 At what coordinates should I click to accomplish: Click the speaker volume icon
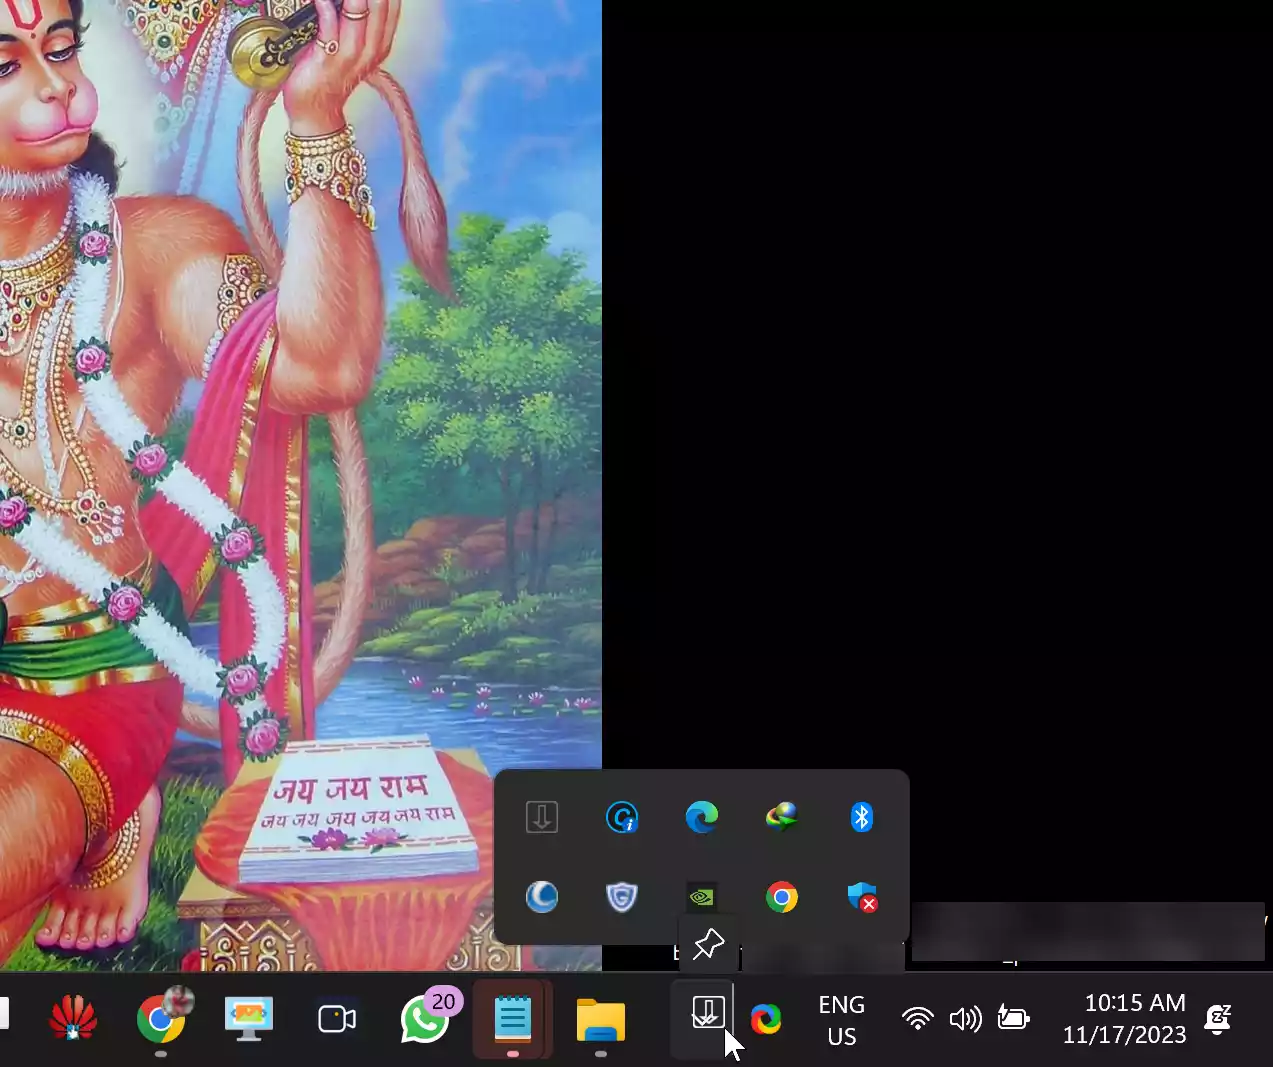click(x=965, y=1019)
